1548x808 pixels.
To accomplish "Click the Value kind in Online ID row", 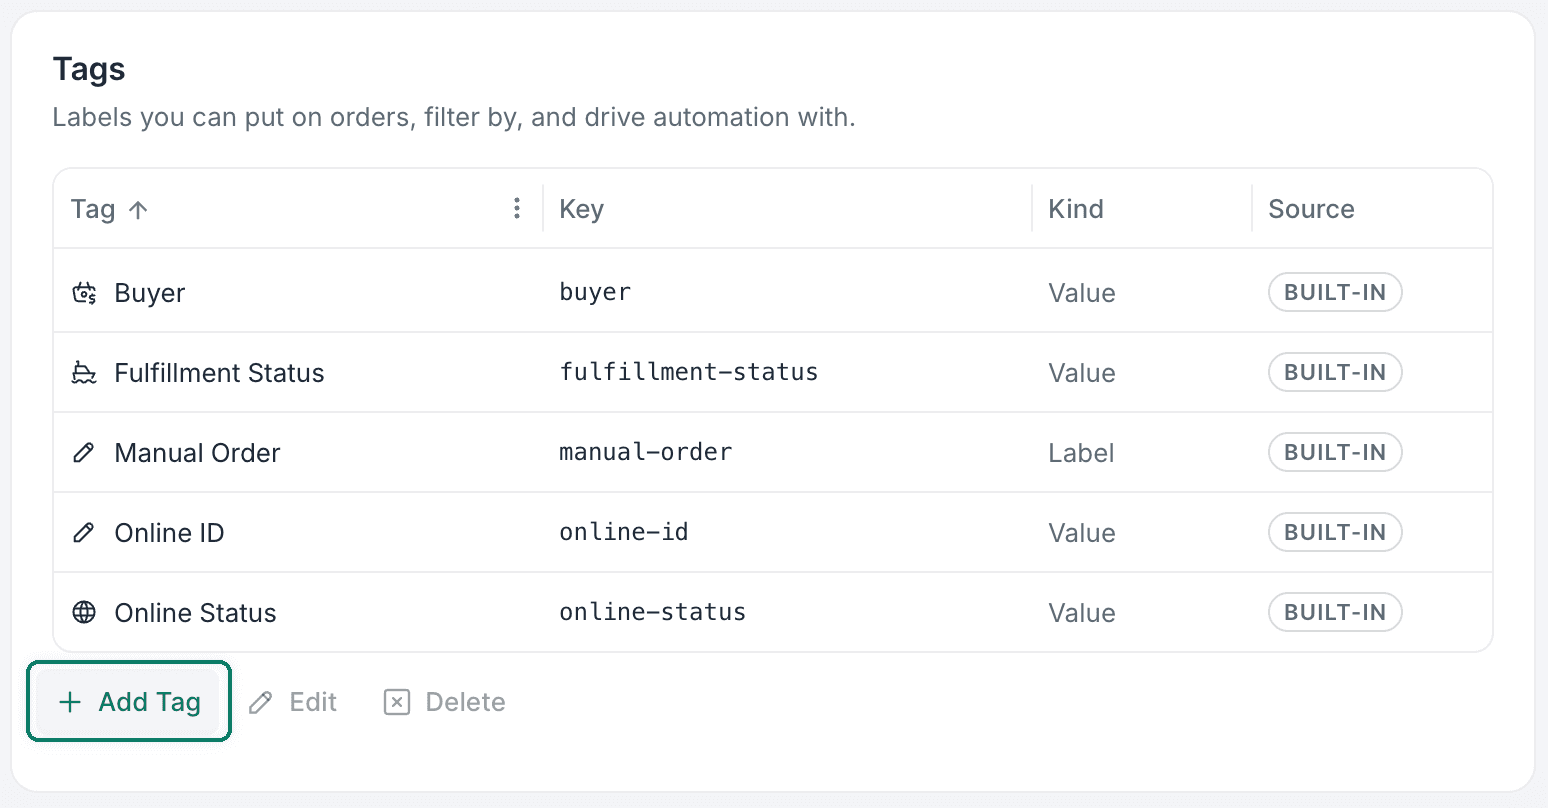I will 1082,533.
